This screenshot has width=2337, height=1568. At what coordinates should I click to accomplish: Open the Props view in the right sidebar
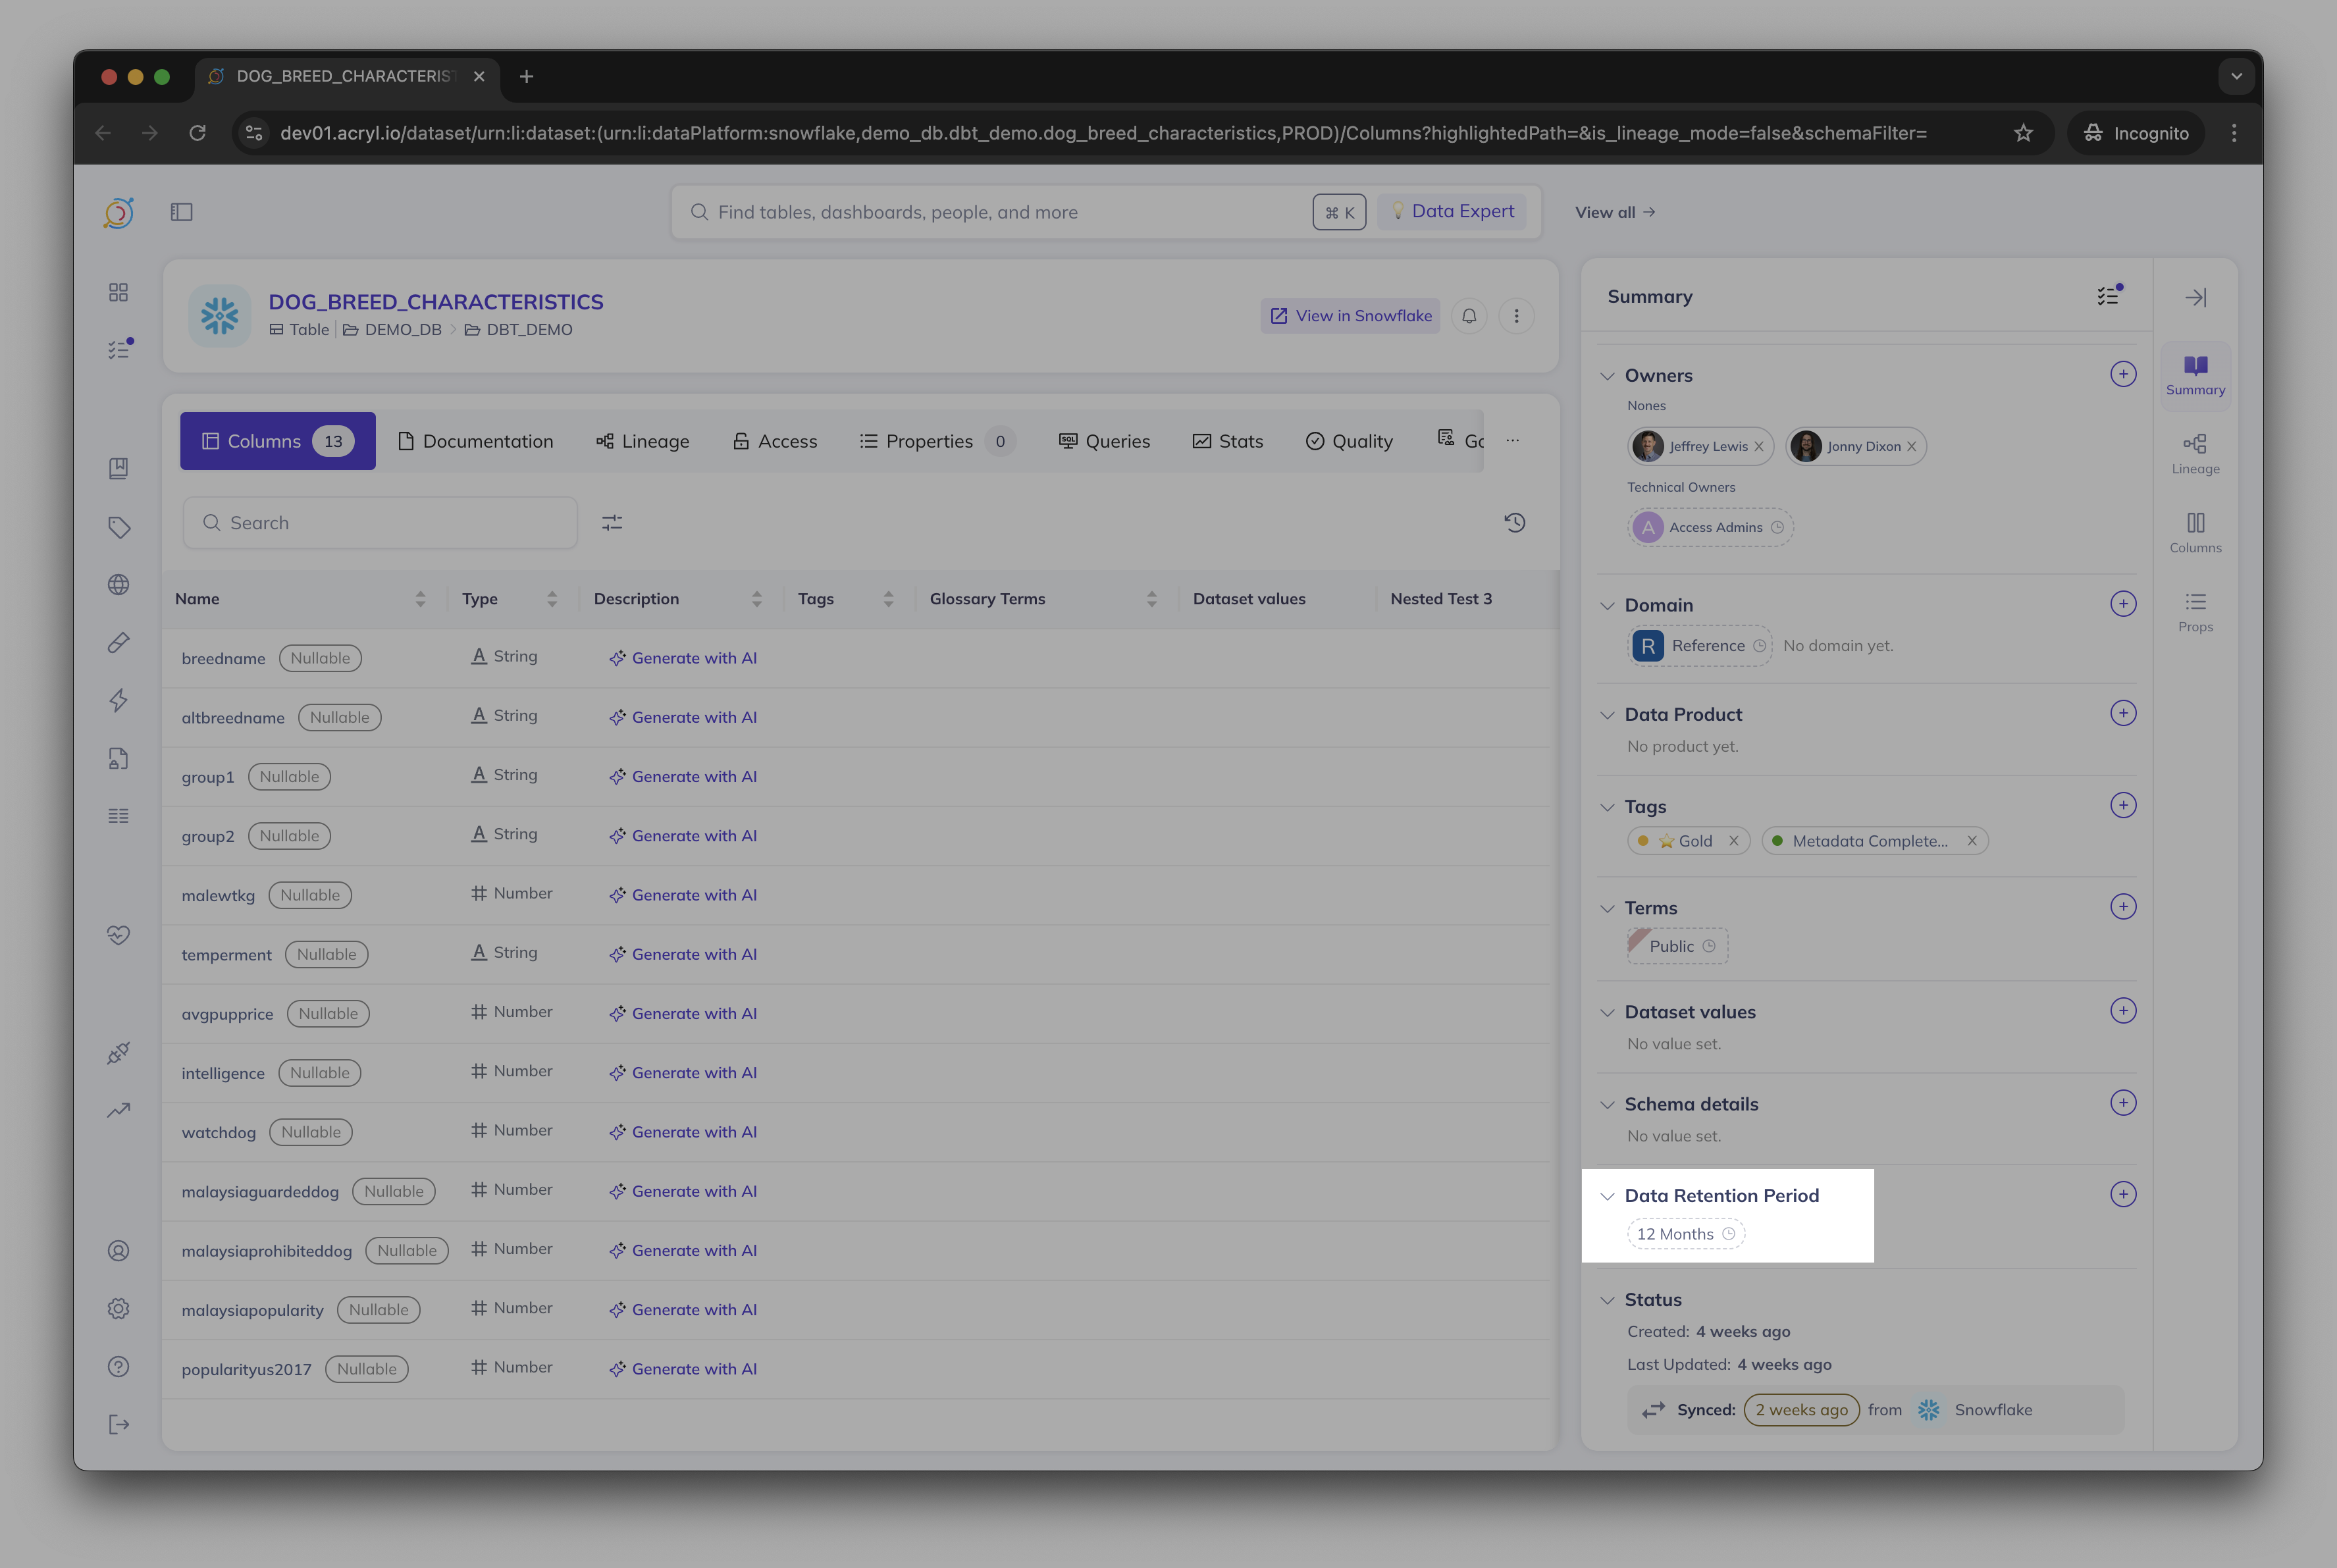(x=2195, y=612)
